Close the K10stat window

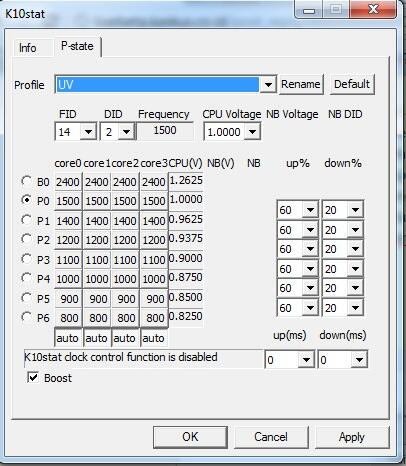coord(373,9)
